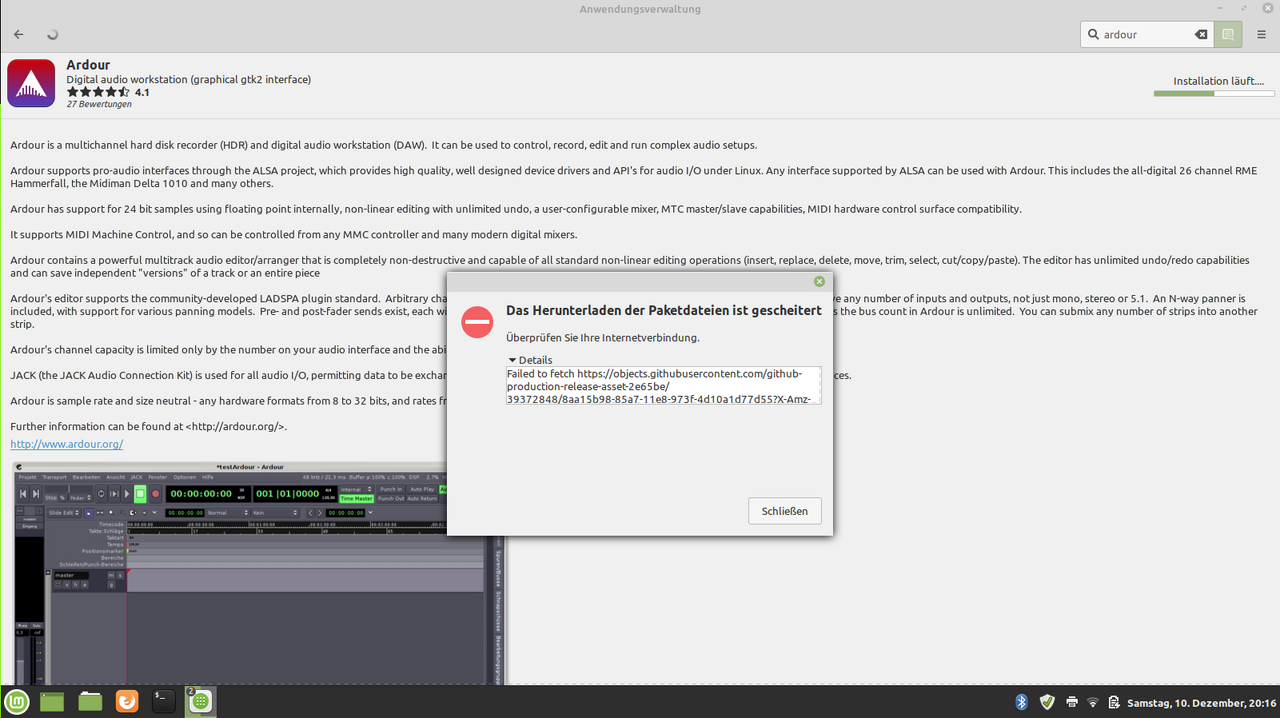Launch Firefox from the panel
1280x718 pixels.
(127, 702)
